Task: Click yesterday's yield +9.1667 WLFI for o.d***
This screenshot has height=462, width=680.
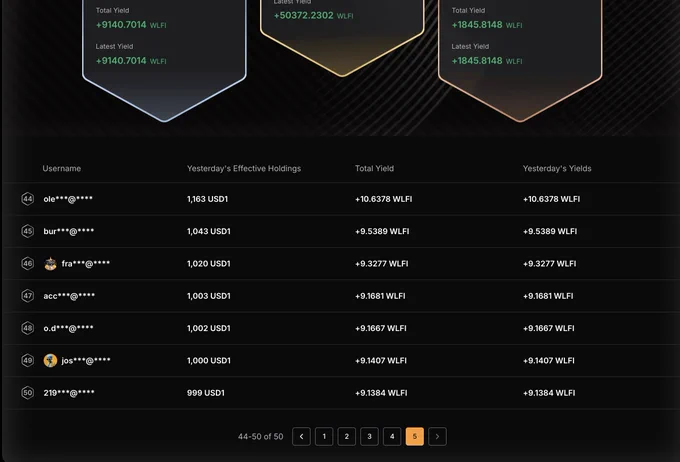Action: coord(549,328)
